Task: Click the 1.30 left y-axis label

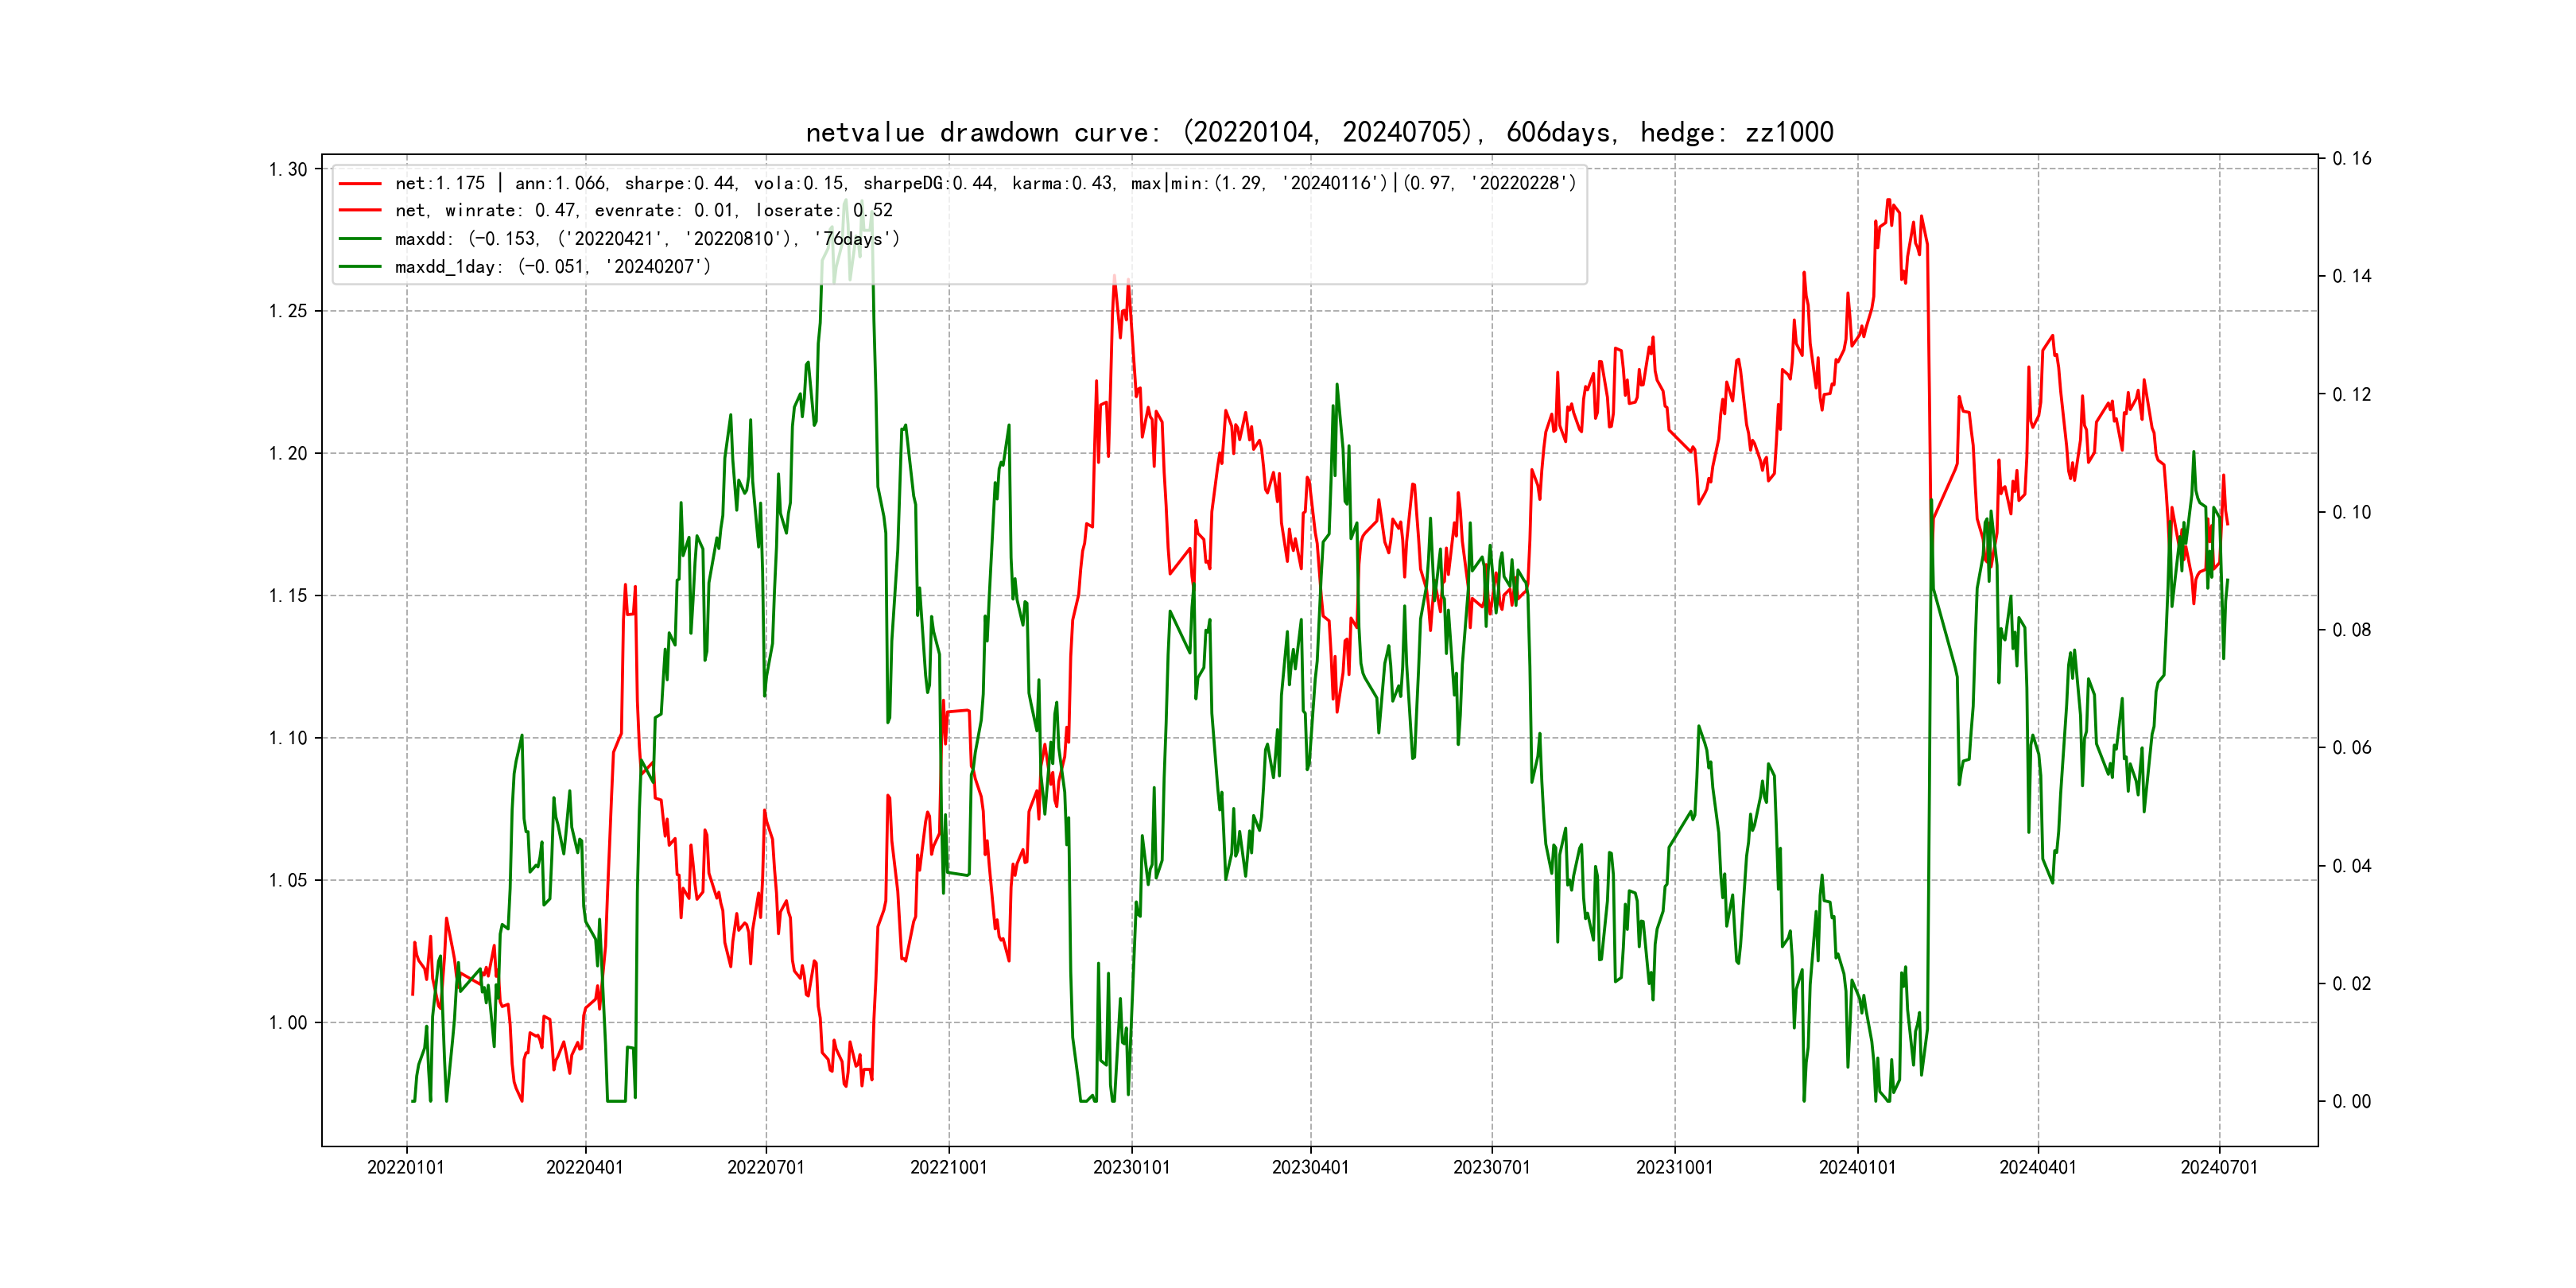Action: (288, 169)
